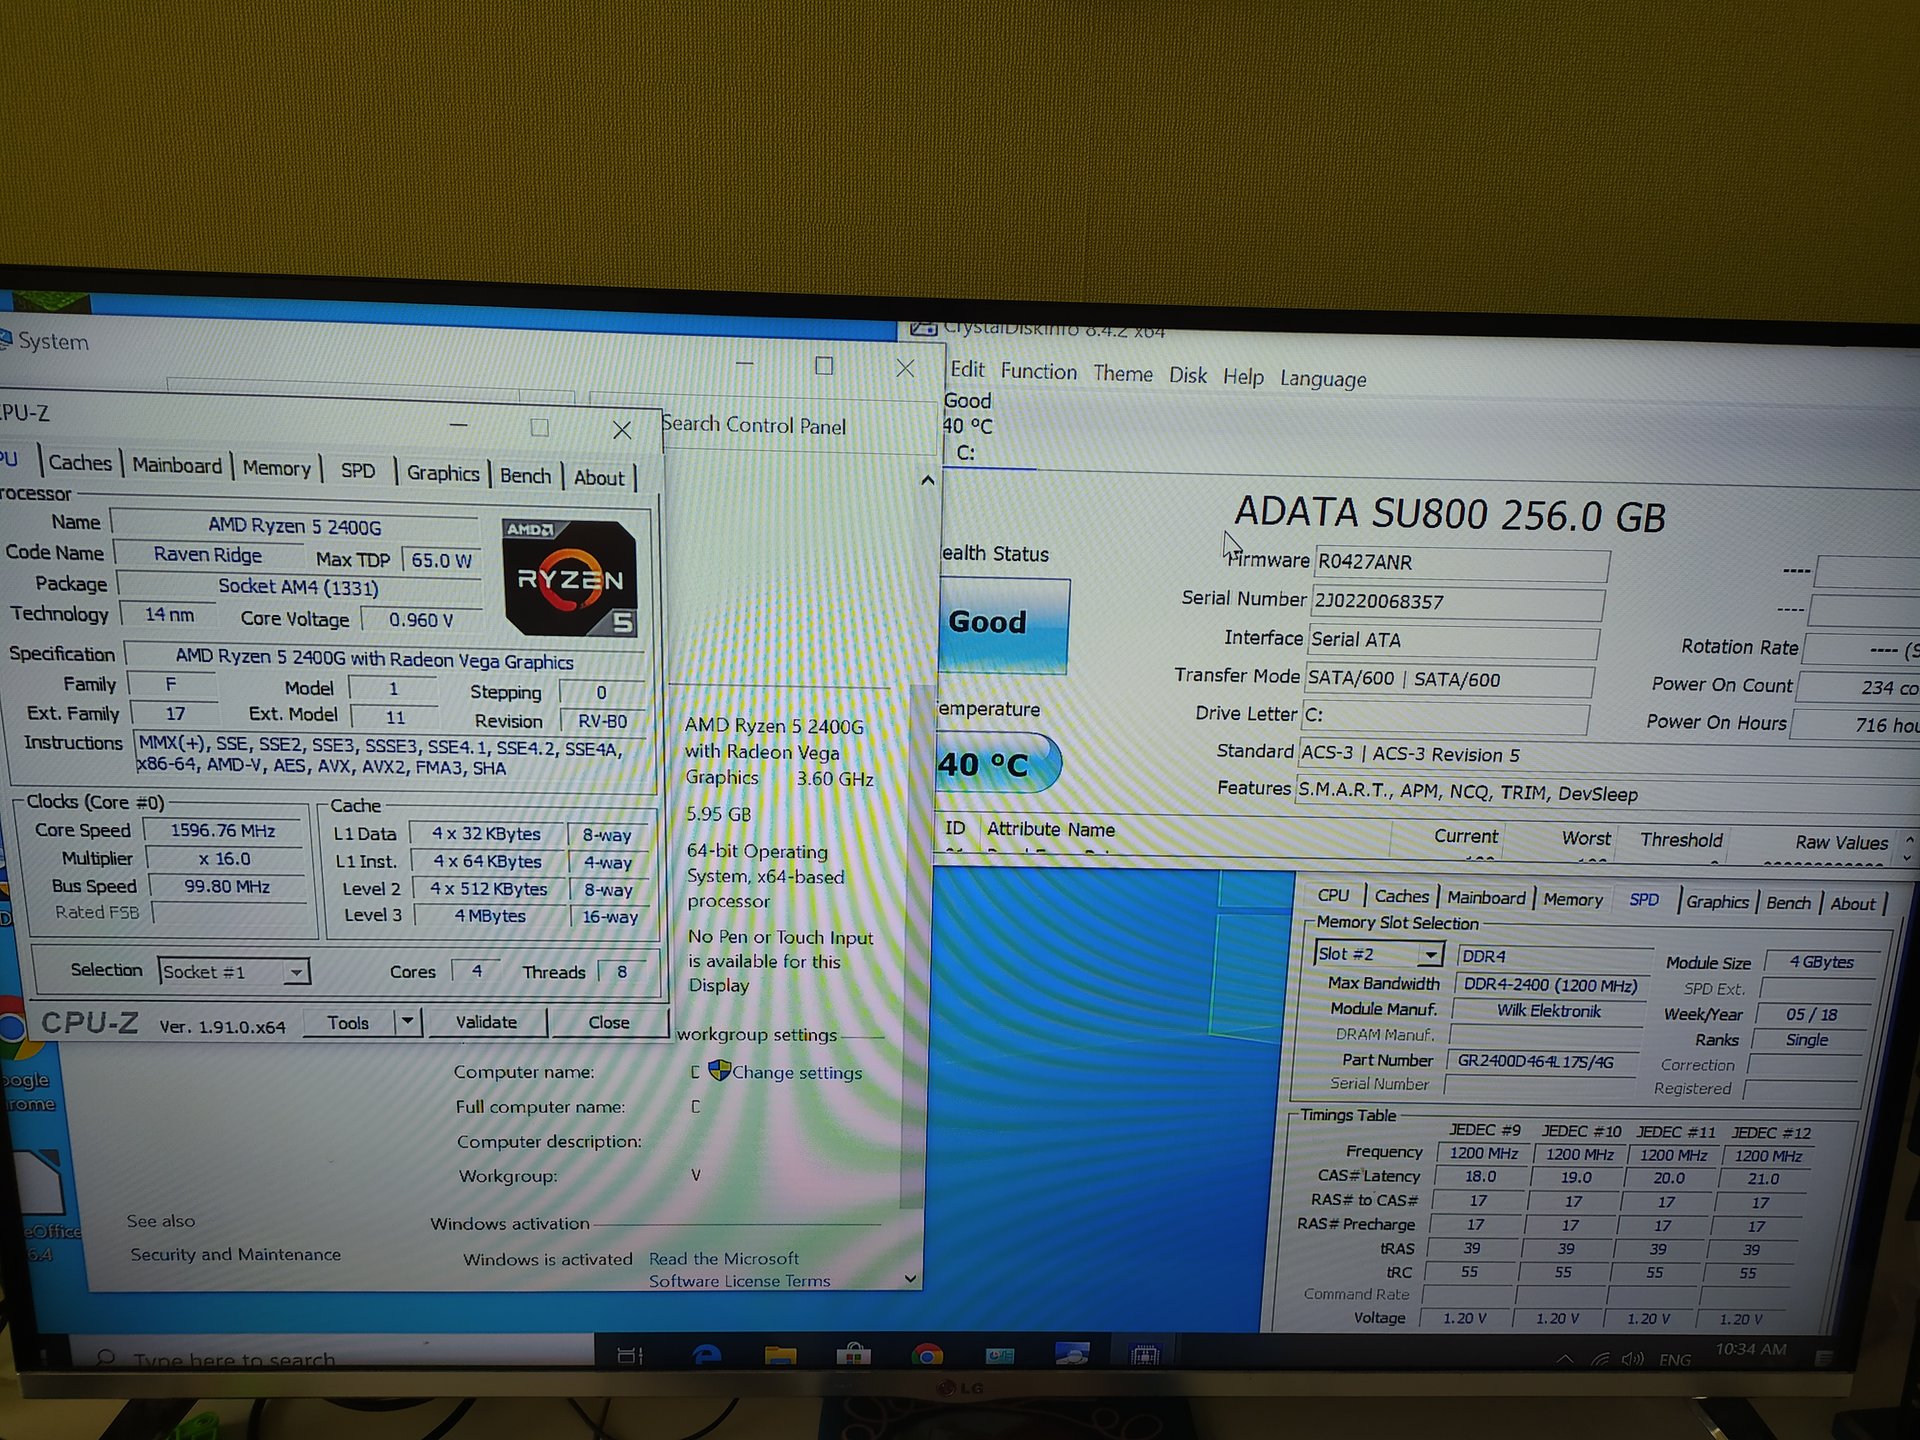Open Microsoft Edge from the taskbar

[707, 1355]
